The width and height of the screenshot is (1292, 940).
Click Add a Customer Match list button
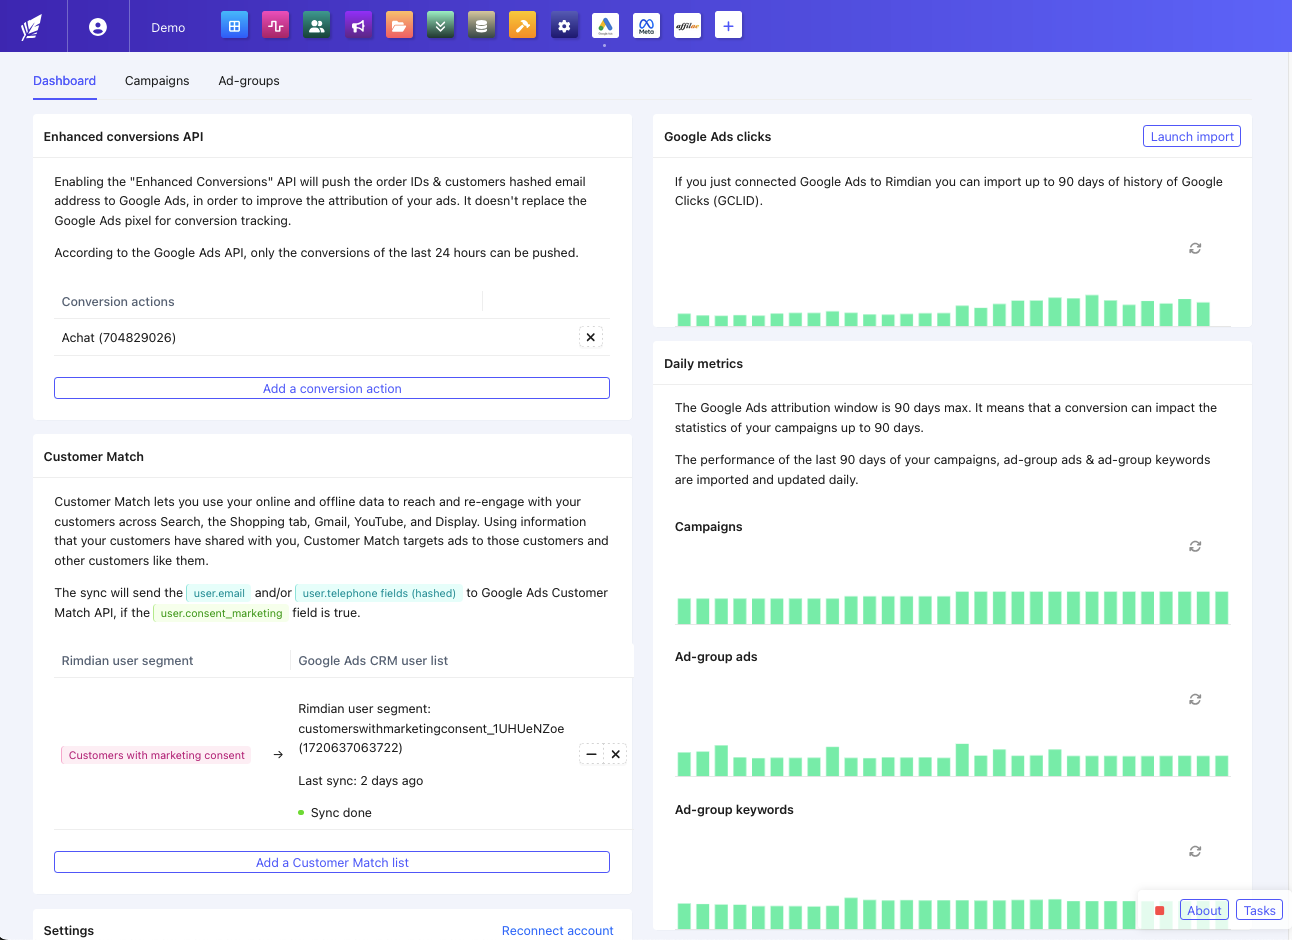coord(332,862)
